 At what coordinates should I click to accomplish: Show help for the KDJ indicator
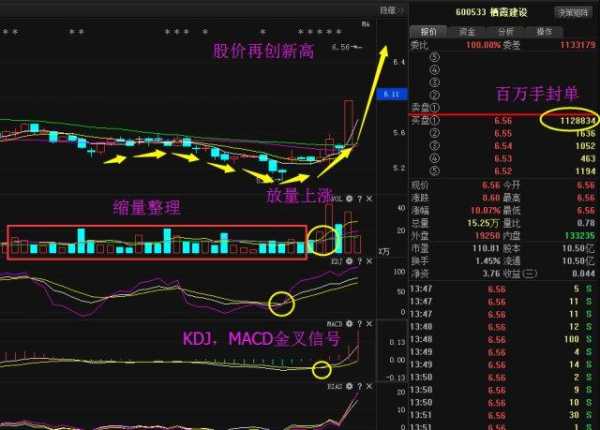click(359, 261)
